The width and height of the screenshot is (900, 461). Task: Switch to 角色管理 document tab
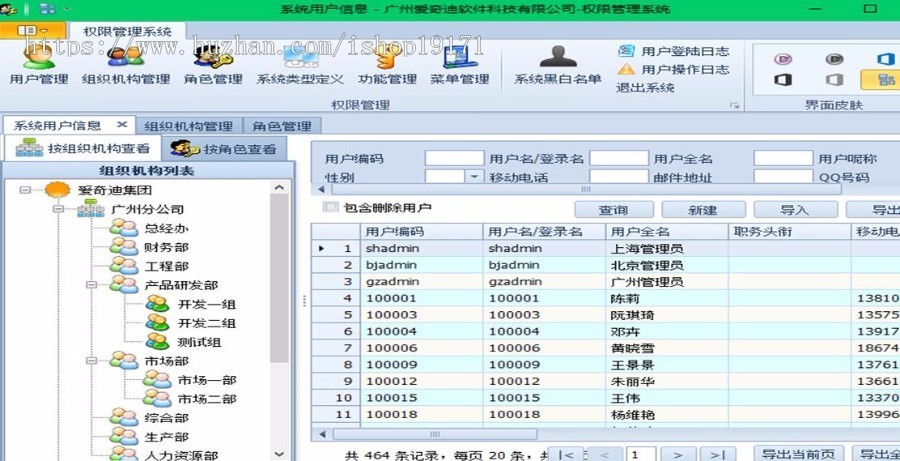pyautogui.click(x=282, y=126)
